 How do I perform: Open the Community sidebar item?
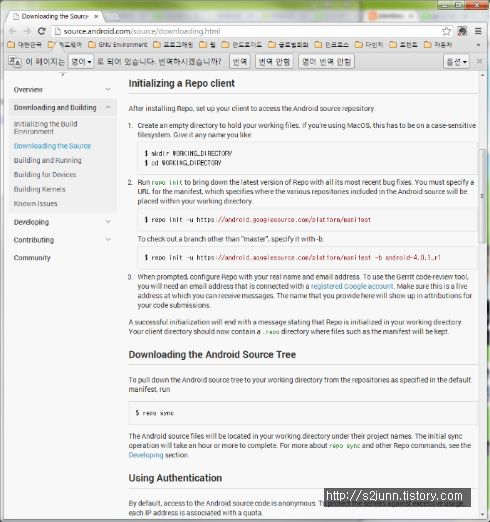32,258
